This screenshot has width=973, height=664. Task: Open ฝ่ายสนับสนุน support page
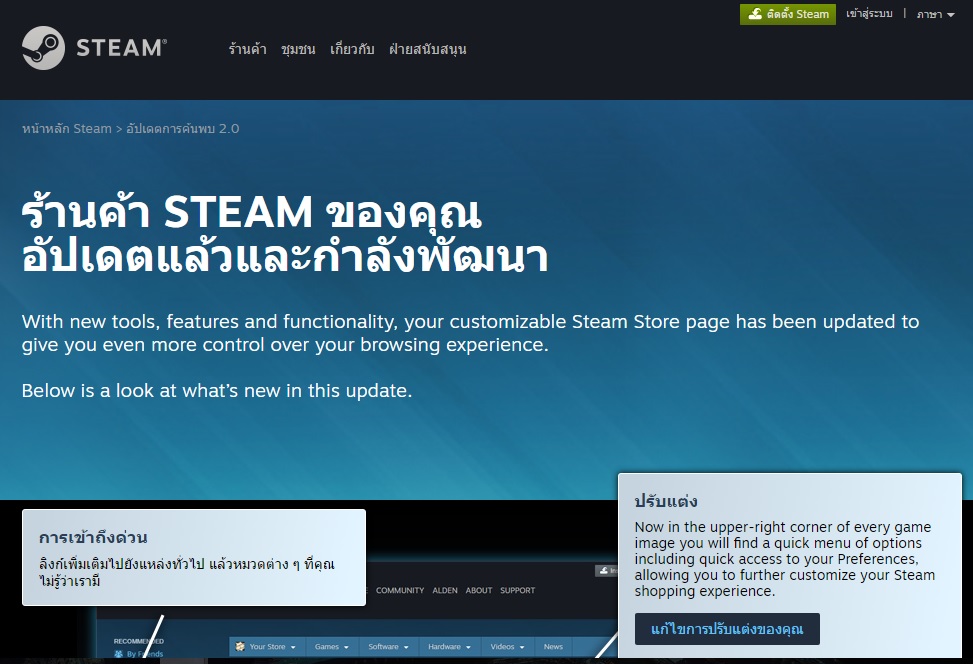click(x=428, y=49)
